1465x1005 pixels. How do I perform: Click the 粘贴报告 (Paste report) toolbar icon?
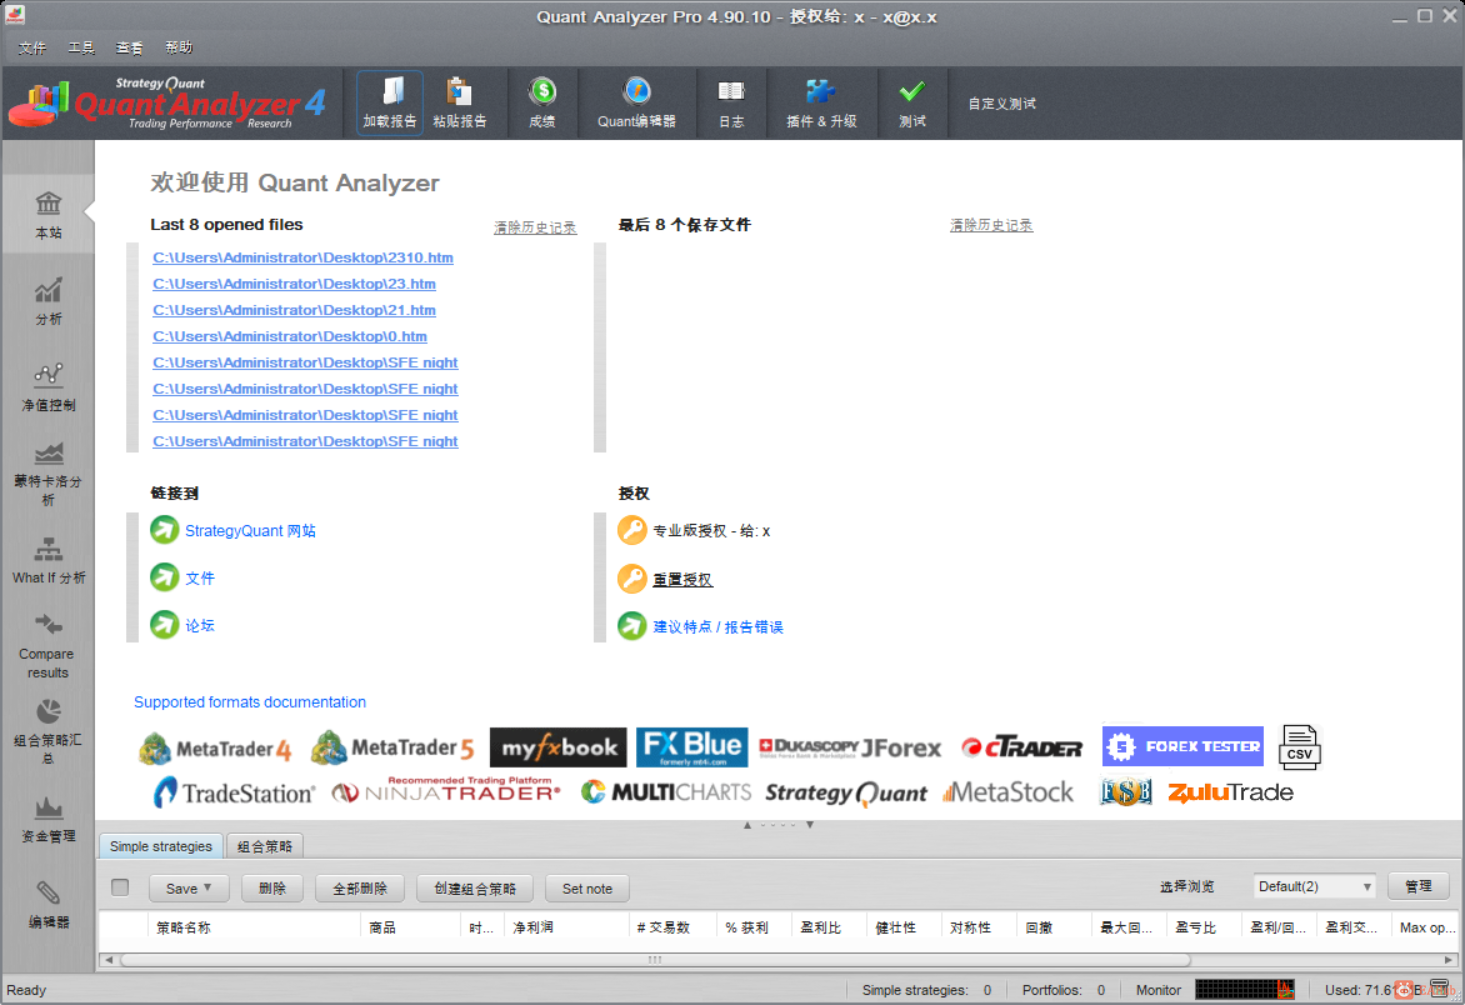pyautogui.click(x=459, y=103)
